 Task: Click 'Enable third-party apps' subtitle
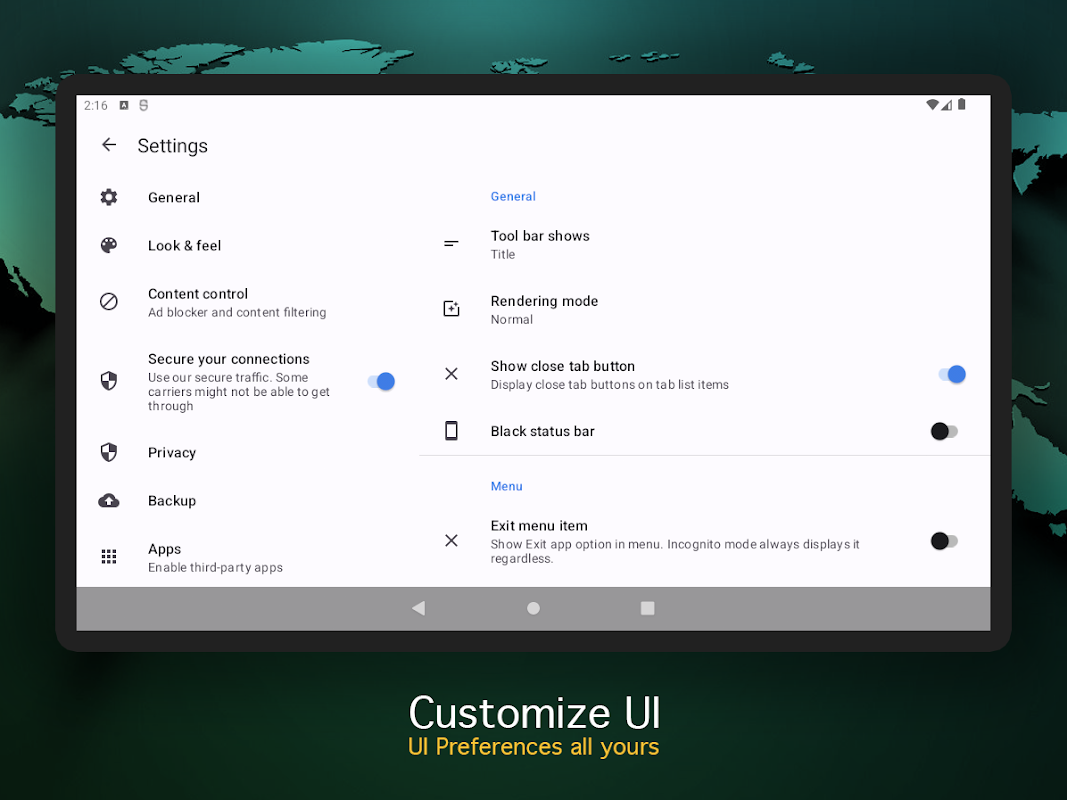click(215, 567)
